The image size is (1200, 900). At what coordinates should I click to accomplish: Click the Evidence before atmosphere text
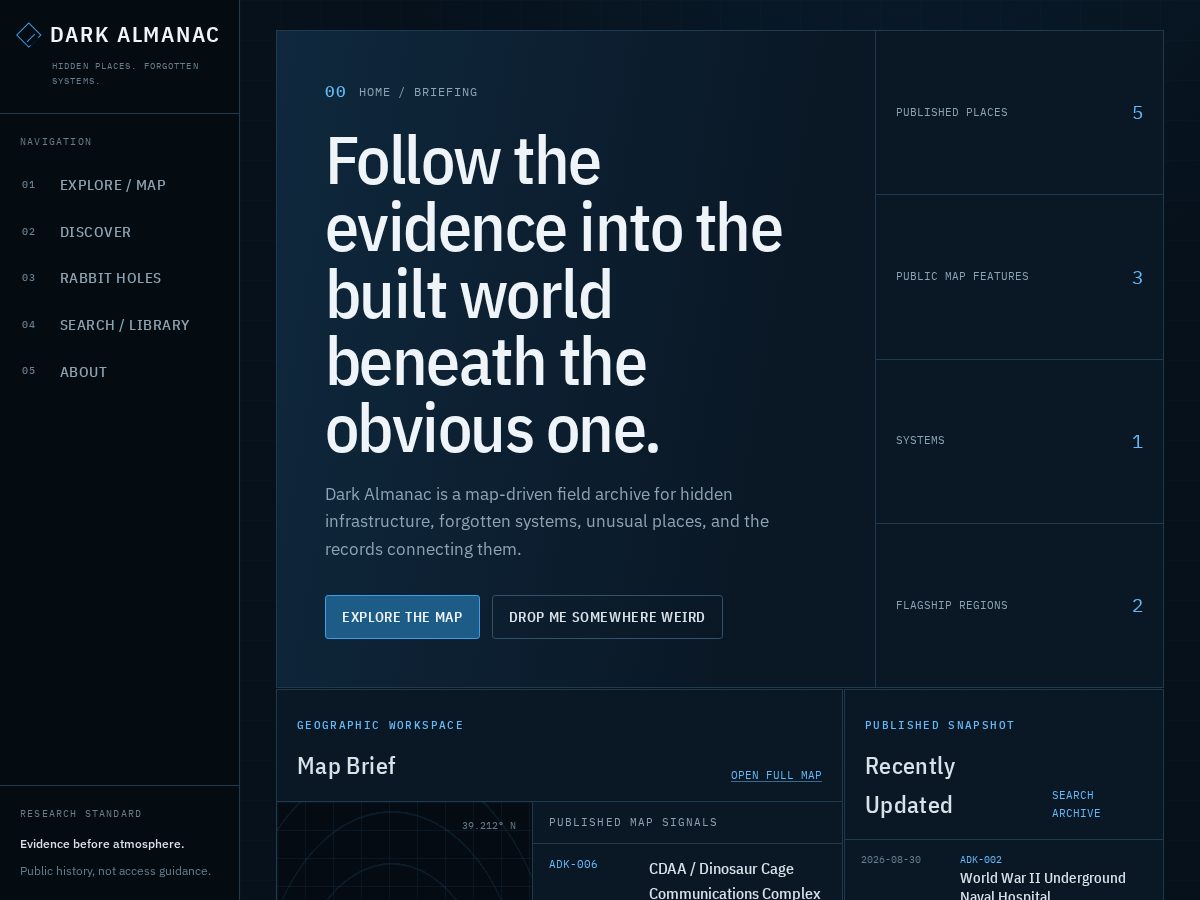click(x=102, y=844)
